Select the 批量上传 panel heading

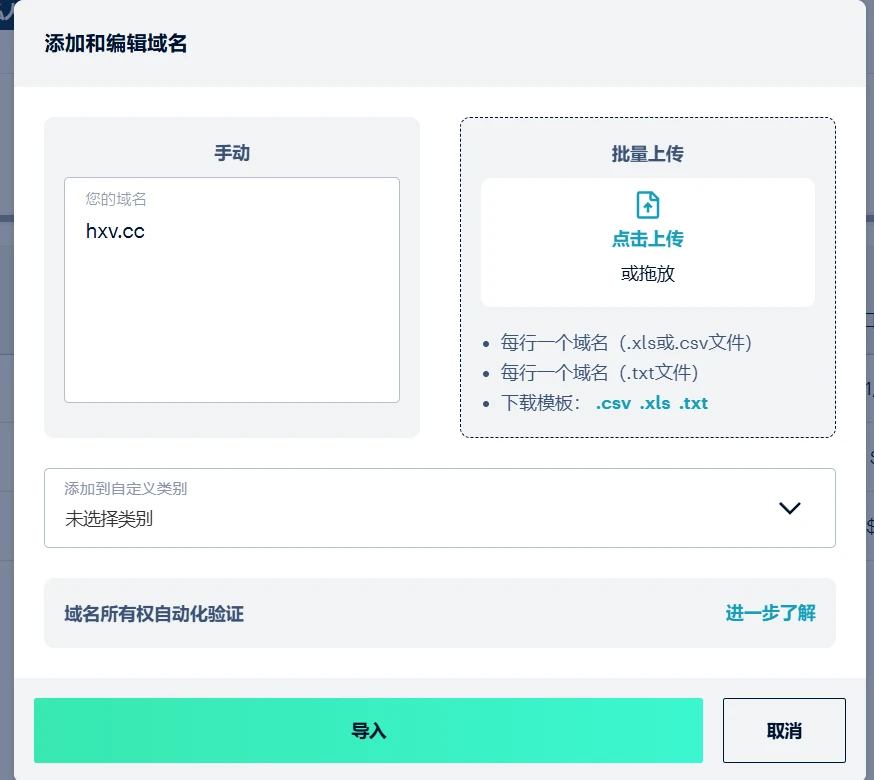648,154
